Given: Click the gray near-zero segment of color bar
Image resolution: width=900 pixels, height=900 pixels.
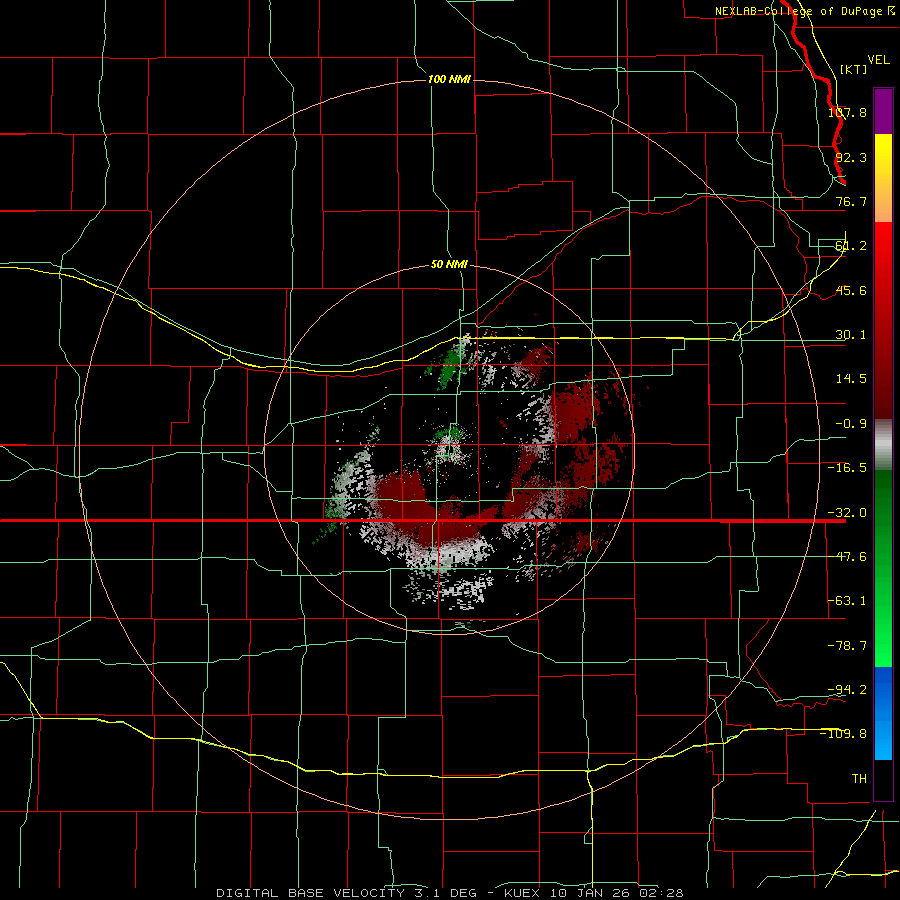Looking at the screenshot, I should click(883, 445).
